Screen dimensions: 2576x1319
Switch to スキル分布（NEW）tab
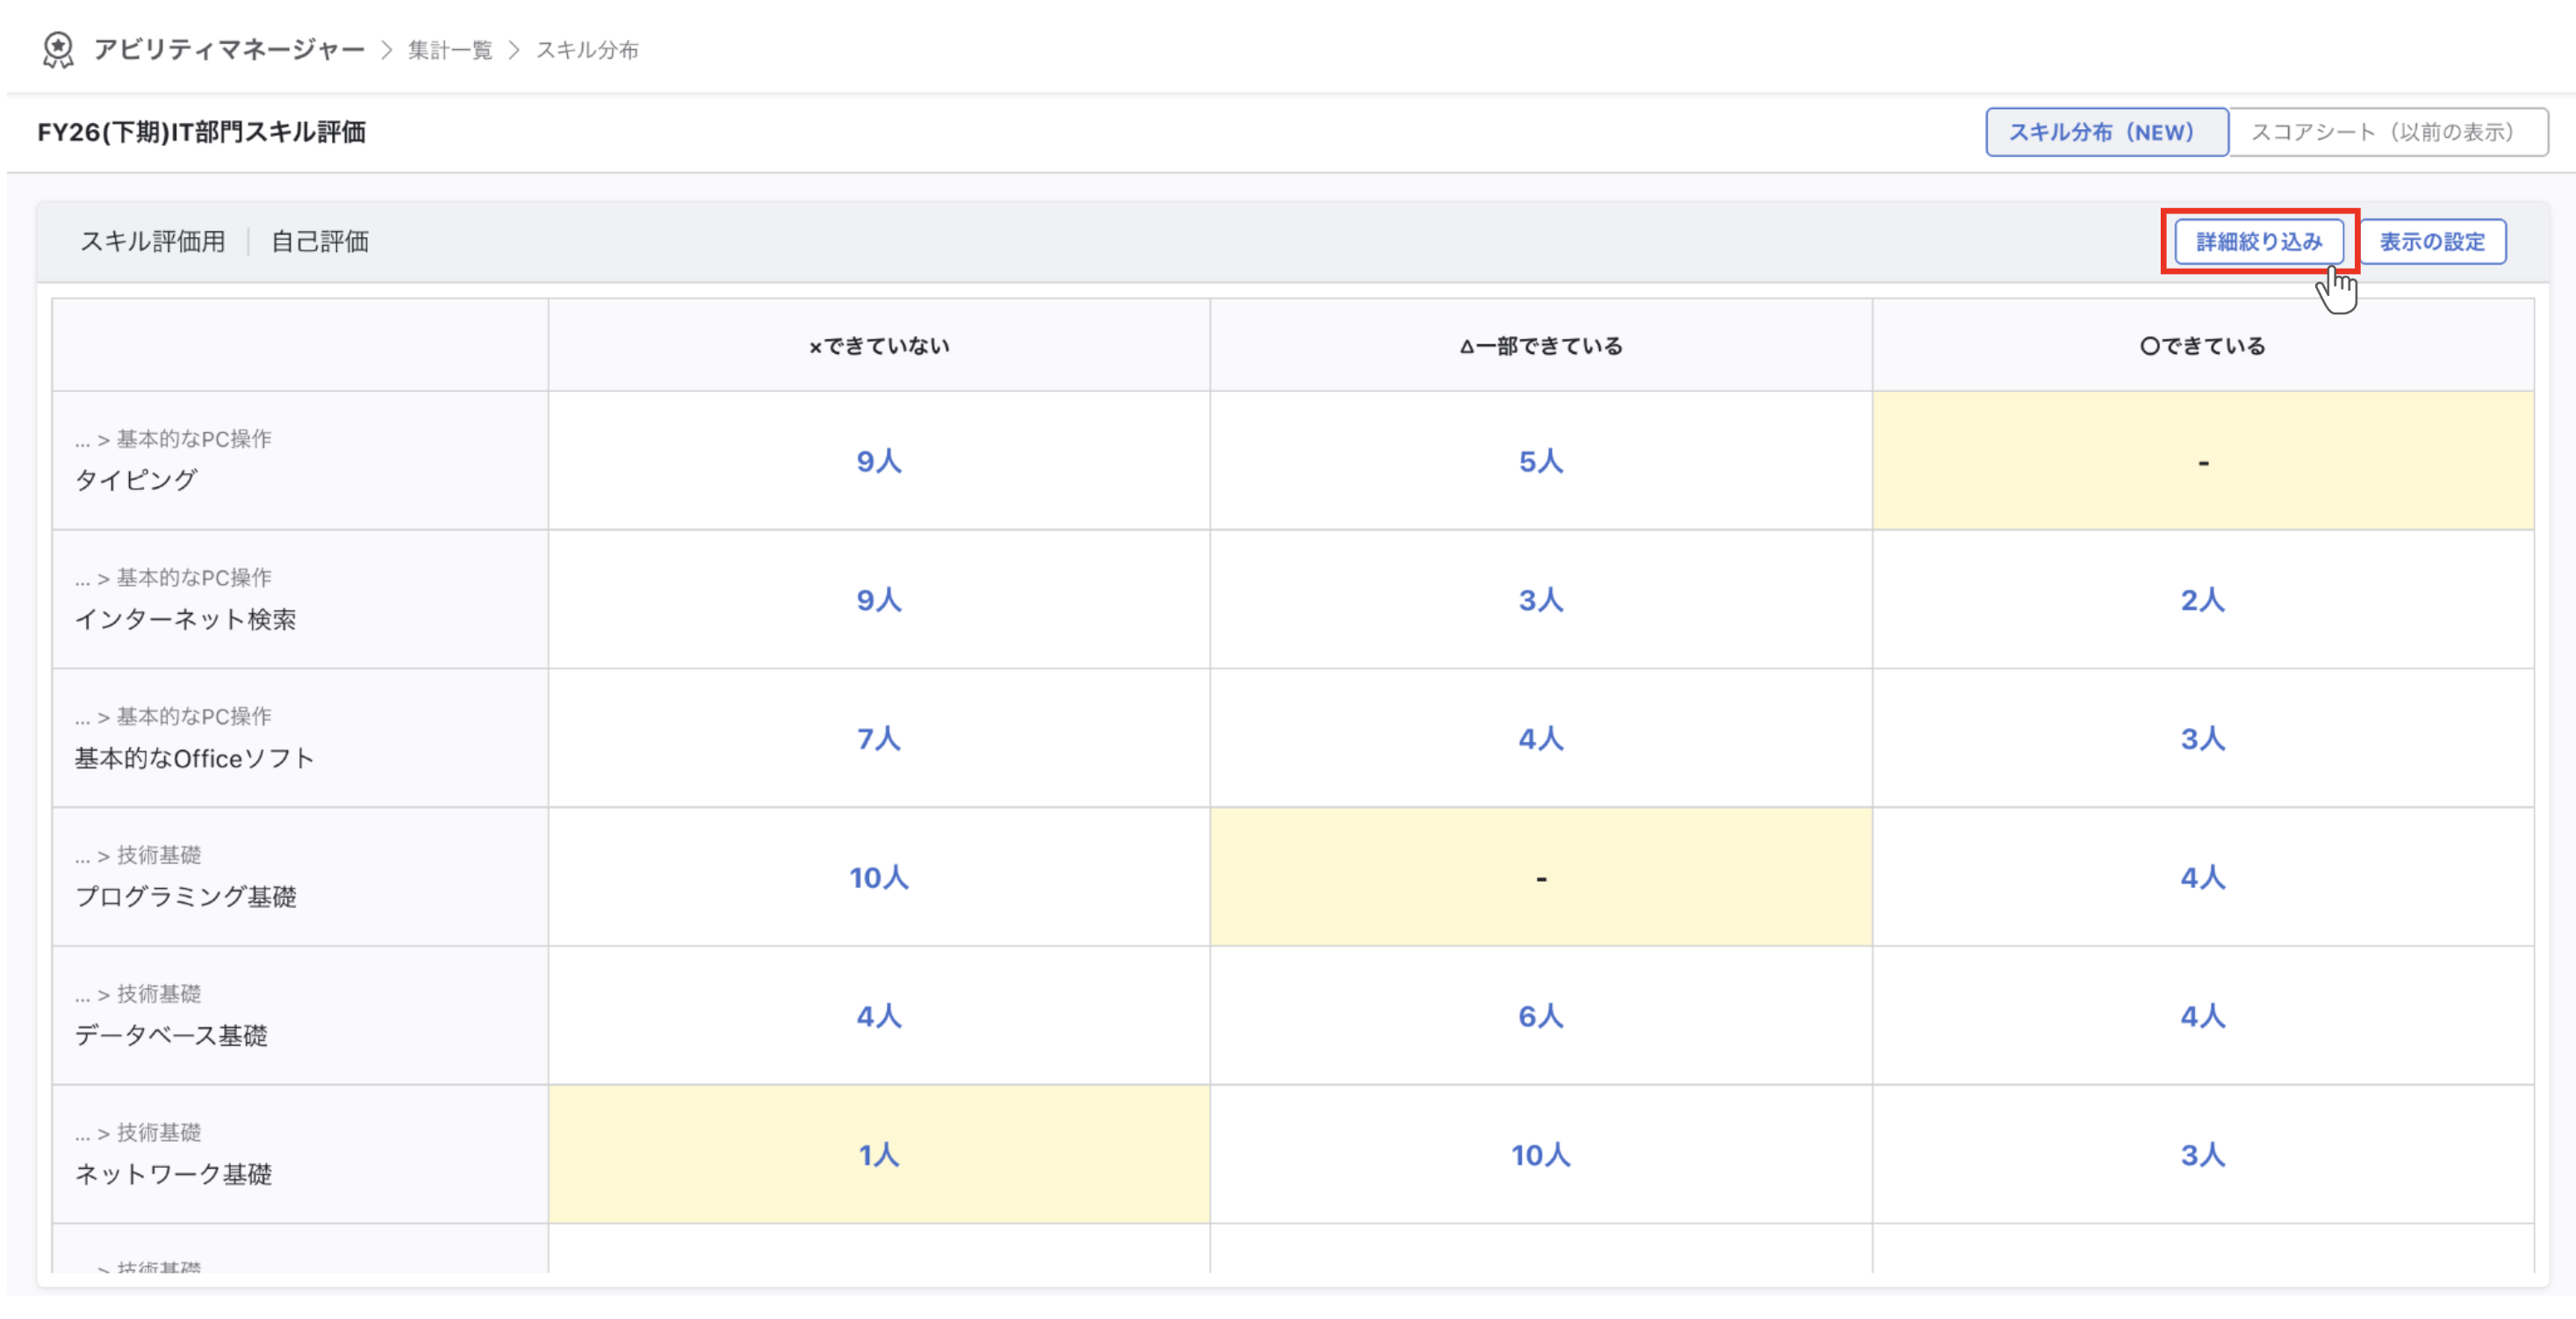[x=2106, y=132]
